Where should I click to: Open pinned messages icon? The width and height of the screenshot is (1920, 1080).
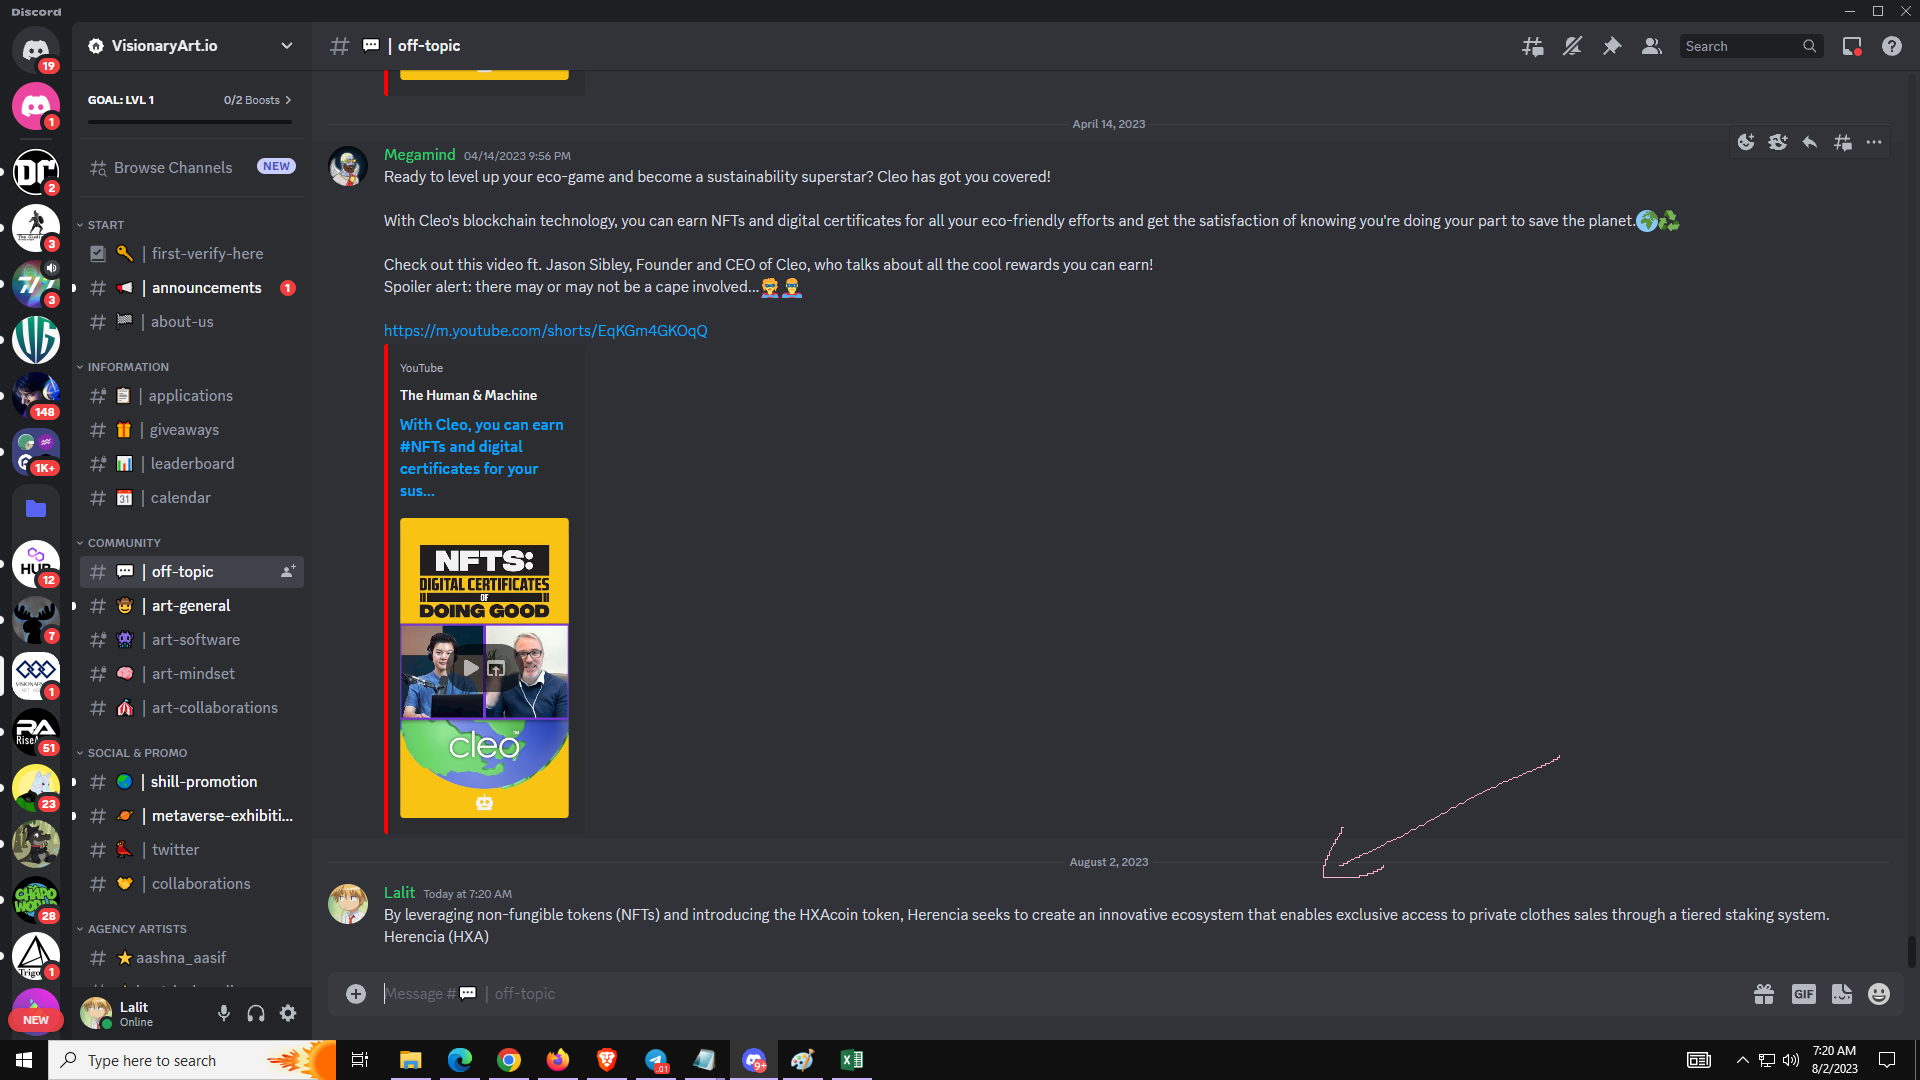[1612, 46]
